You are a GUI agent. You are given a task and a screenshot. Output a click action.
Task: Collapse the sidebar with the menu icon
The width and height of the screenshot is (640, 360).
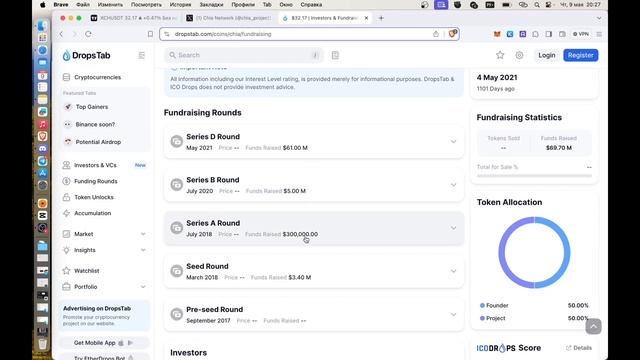point(141,55)
